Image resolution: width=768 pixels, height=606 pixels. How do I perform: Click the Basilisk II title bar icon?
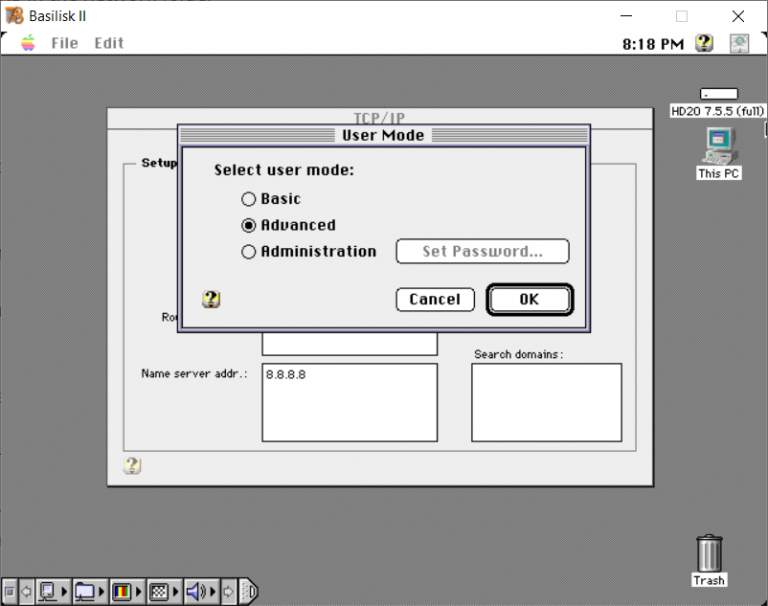click(14, 16)
